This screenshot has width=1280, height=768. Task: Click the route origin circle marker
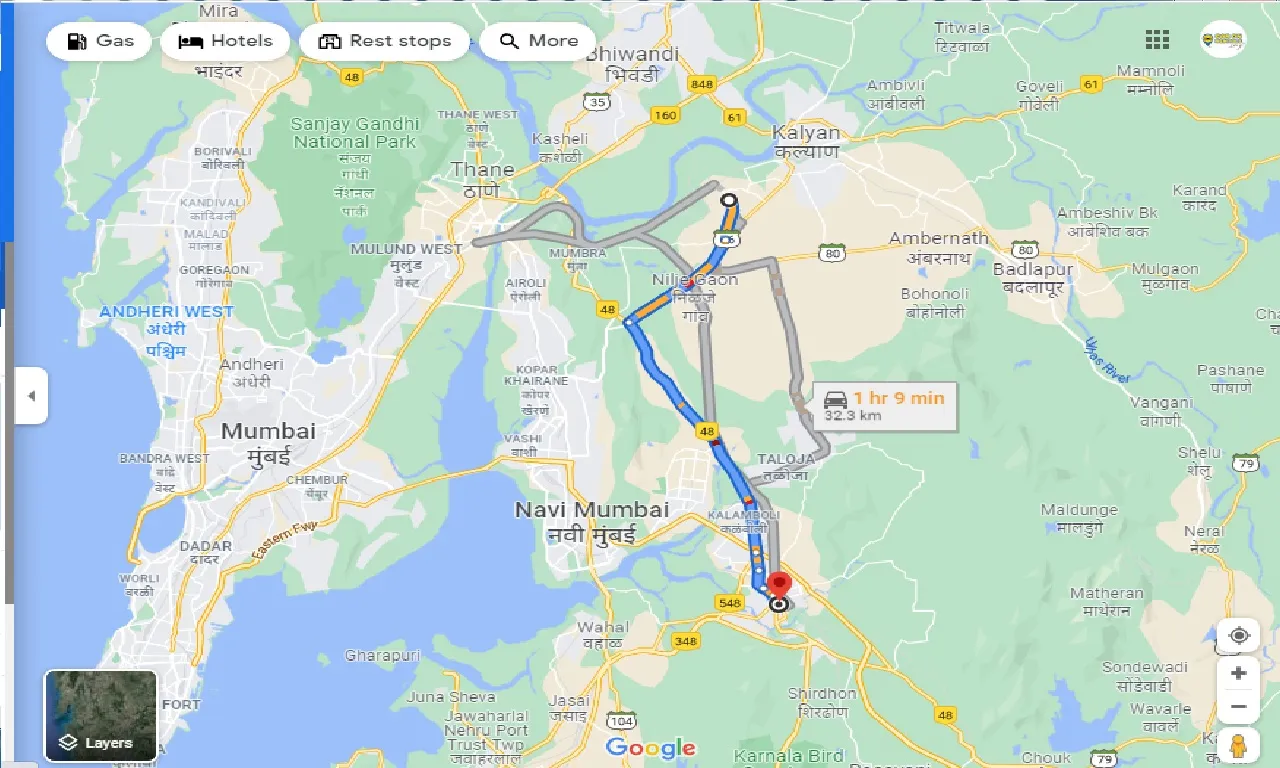tap(729, 200)
